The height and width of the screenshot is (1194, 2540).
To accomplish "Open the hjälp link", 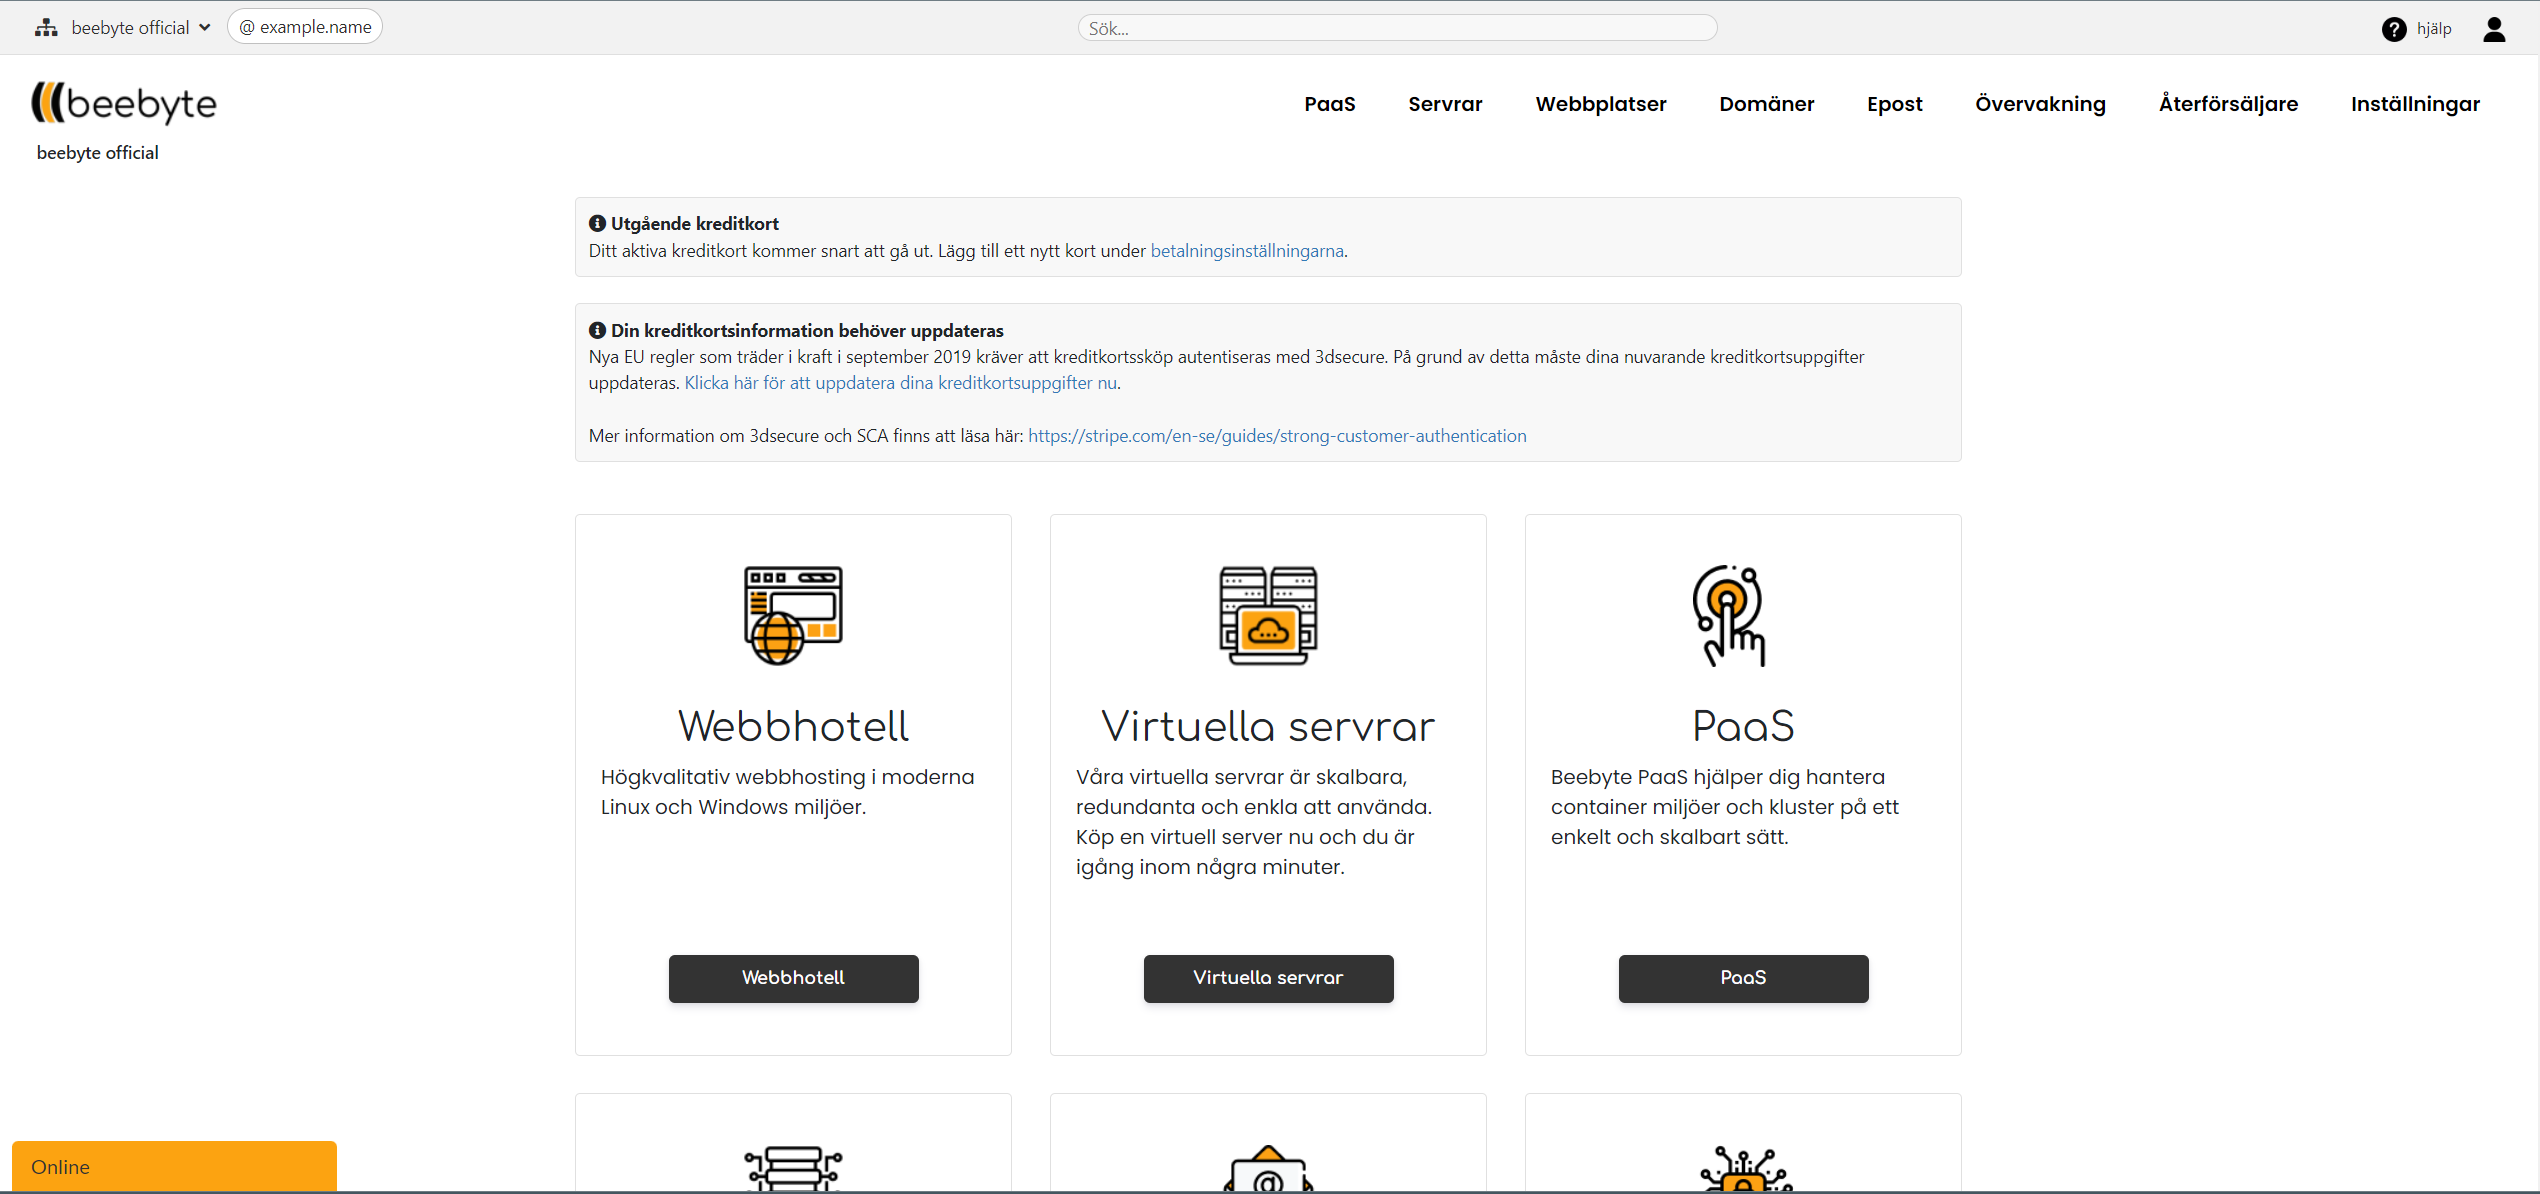I will pyautogui.click(x=2434, y=29).
